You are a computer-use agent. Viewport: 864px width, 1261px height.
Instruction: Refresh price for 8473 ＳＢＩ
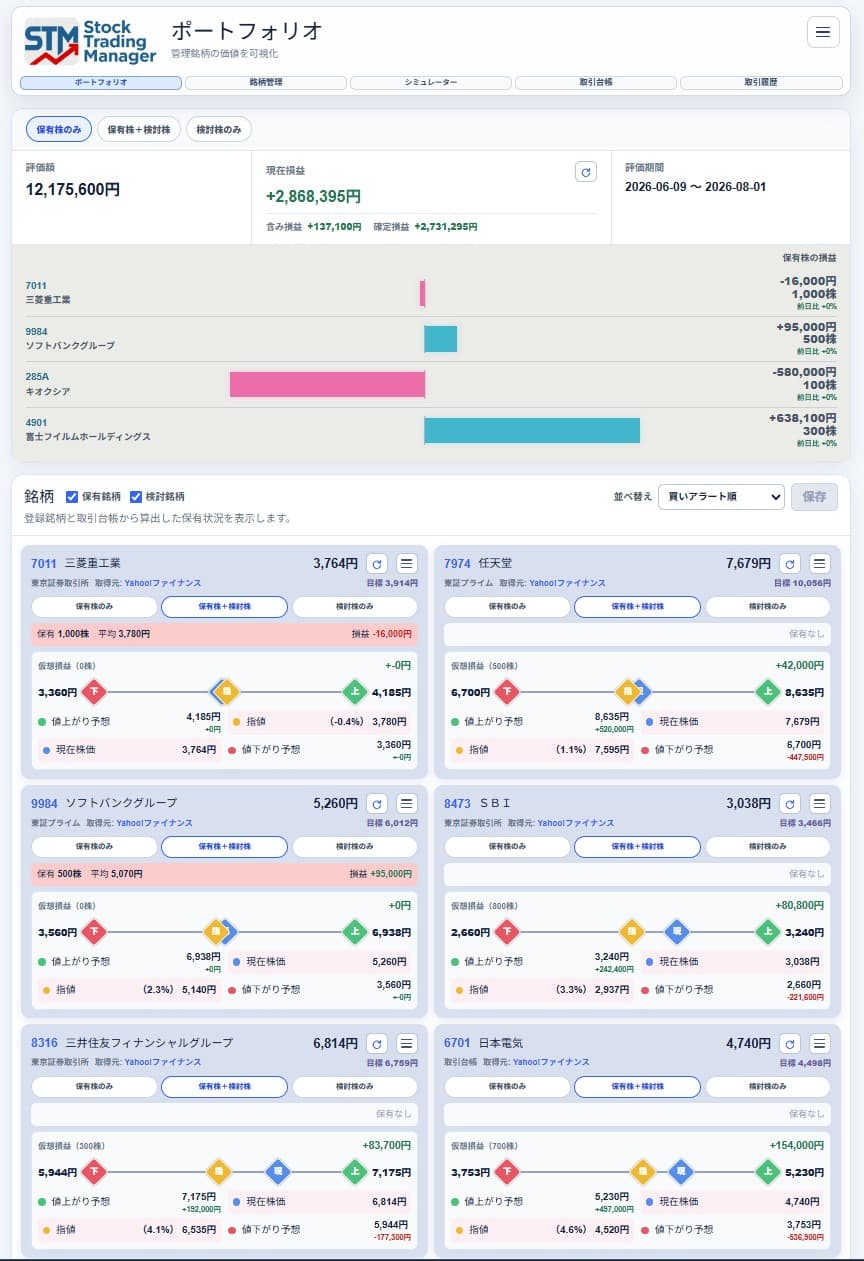tap(789, 803)
